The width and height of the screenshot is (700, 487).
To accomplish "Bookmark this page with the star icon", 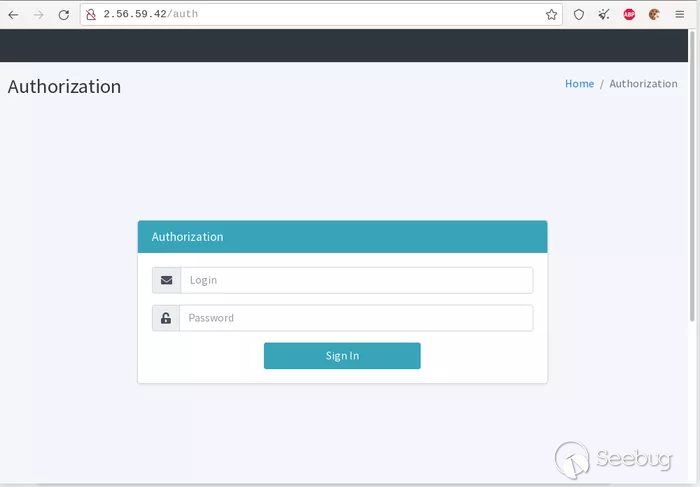I will tap(551, 15).
